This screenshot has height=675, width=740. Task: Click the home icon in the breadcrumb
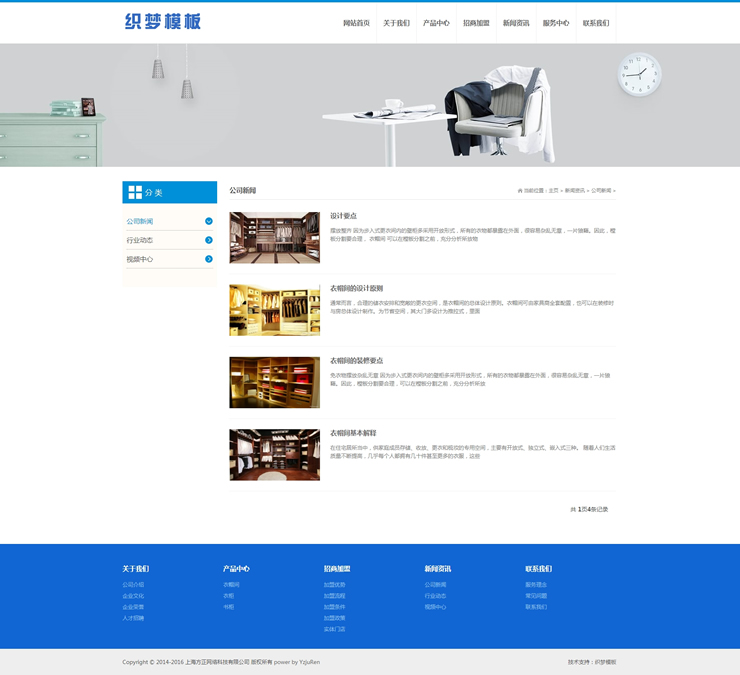click(520, 190)
